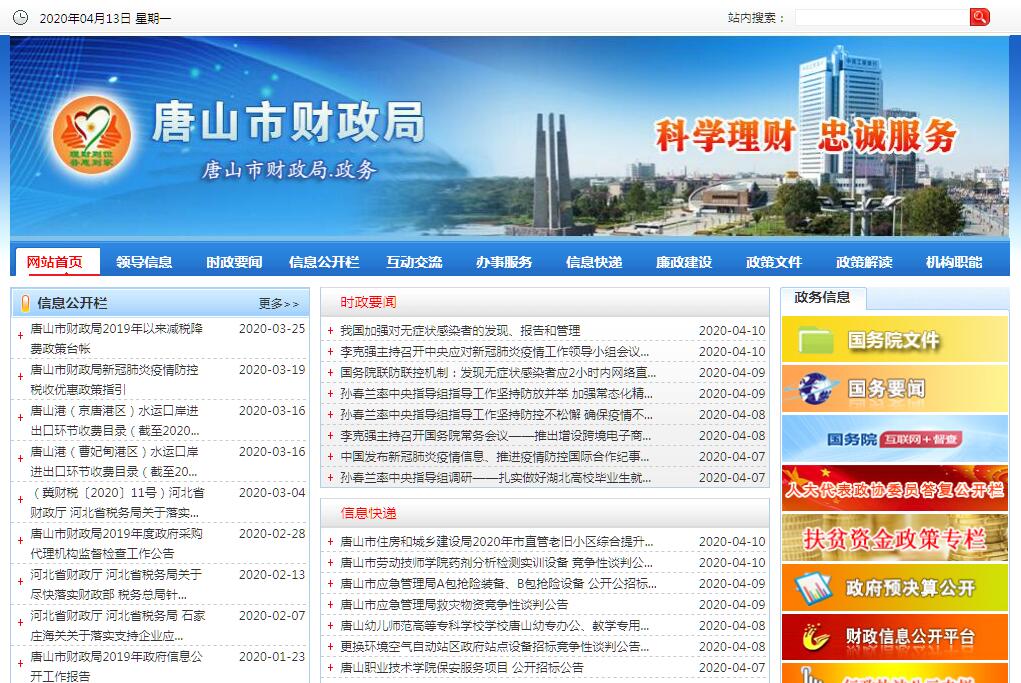The image size is (1021, 683).
Task: Go to the 办事服务 menu item
Action: click(504, 262)
